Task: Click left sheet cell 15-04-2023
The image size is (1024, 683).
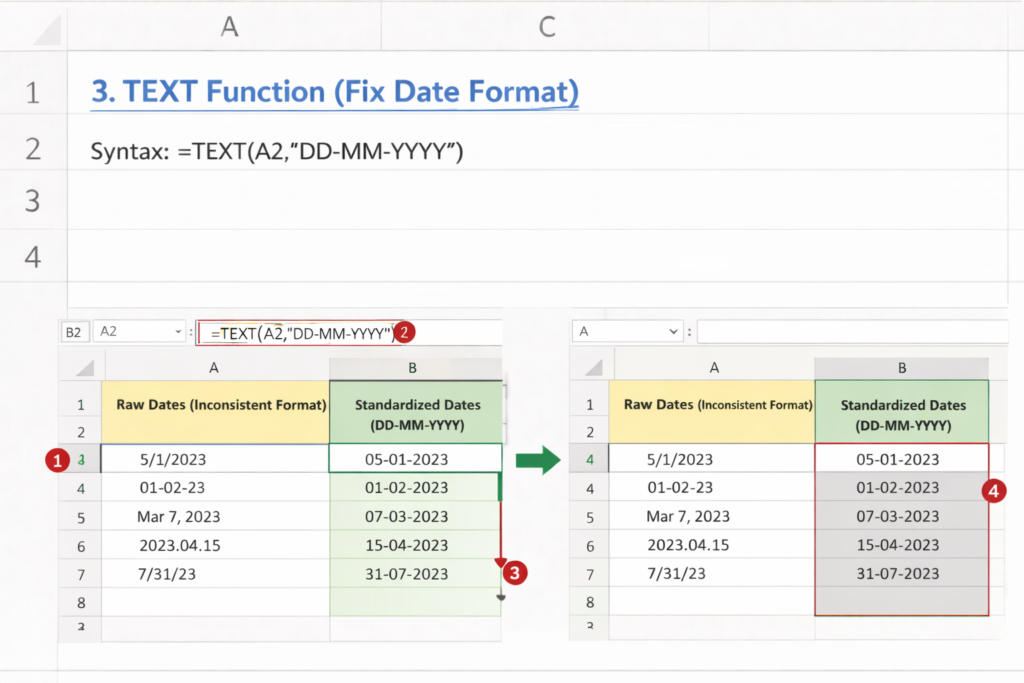Action: tap(415, 545)
